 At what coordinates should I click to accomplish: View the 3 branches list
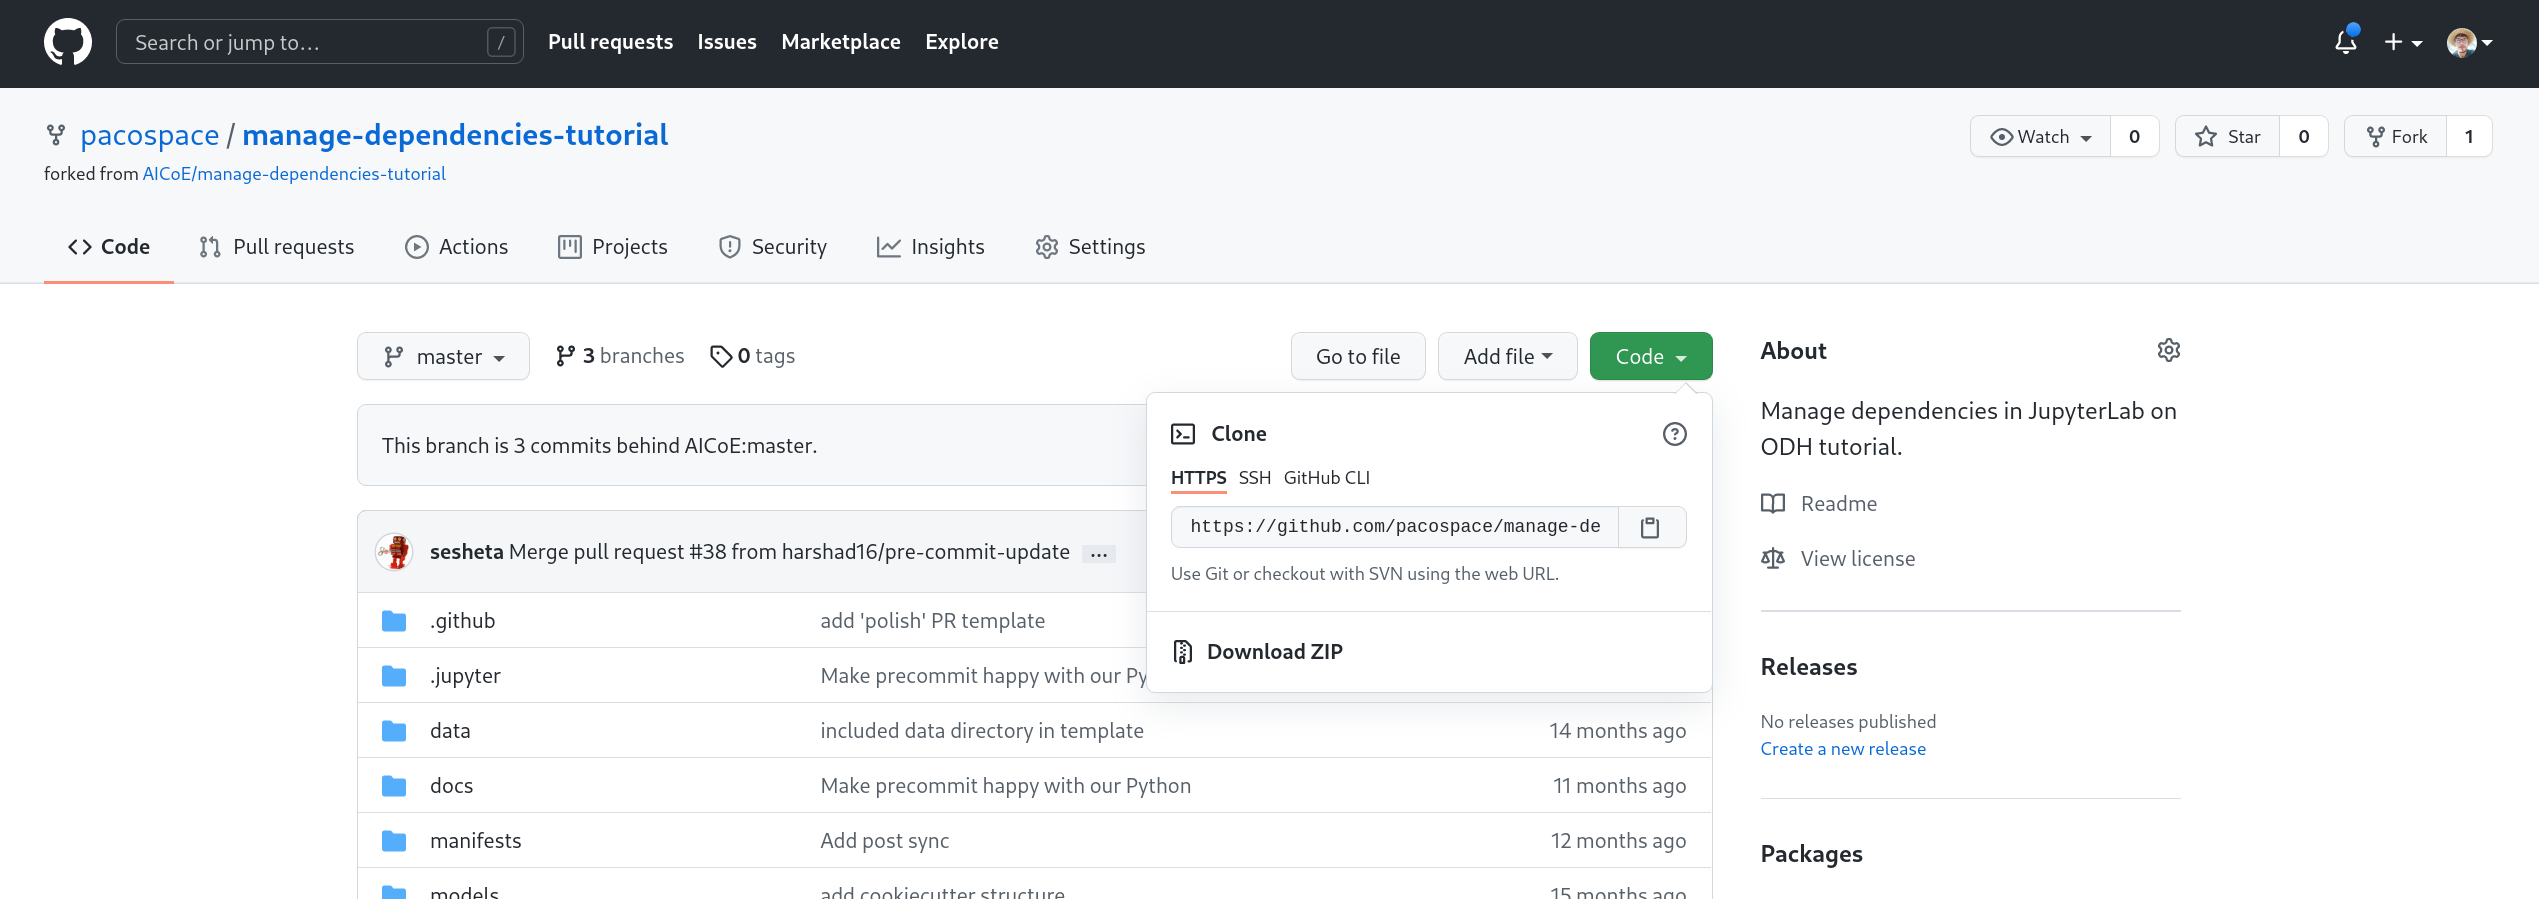point(620,356)
